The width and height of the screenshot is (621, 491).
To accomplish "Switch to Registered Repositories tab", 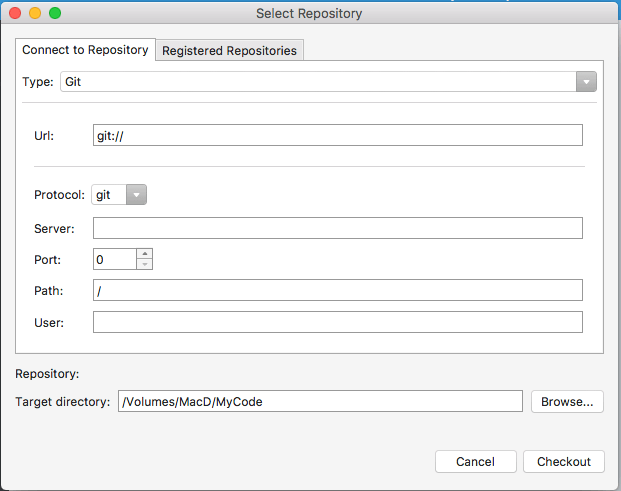I will coord(229,50).
